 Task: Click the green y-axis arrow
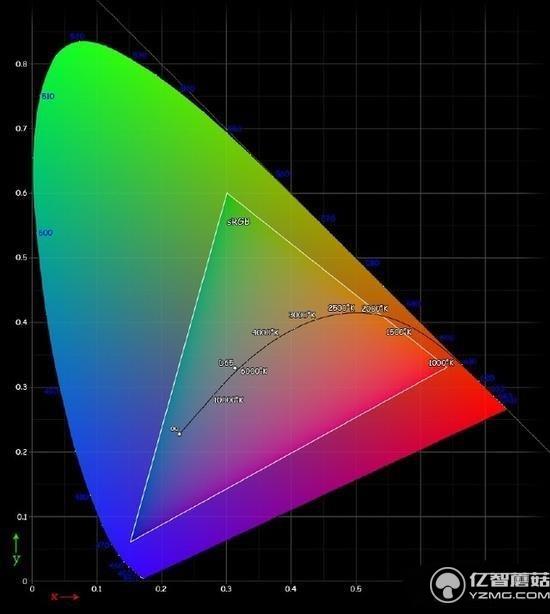coord(16,544)
